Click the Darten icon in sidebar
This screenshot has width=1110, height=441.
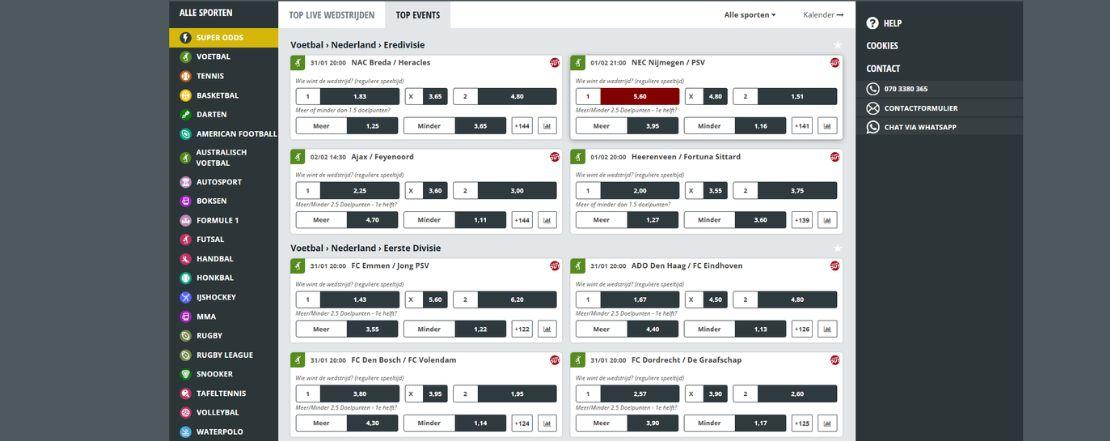[185, 115]
